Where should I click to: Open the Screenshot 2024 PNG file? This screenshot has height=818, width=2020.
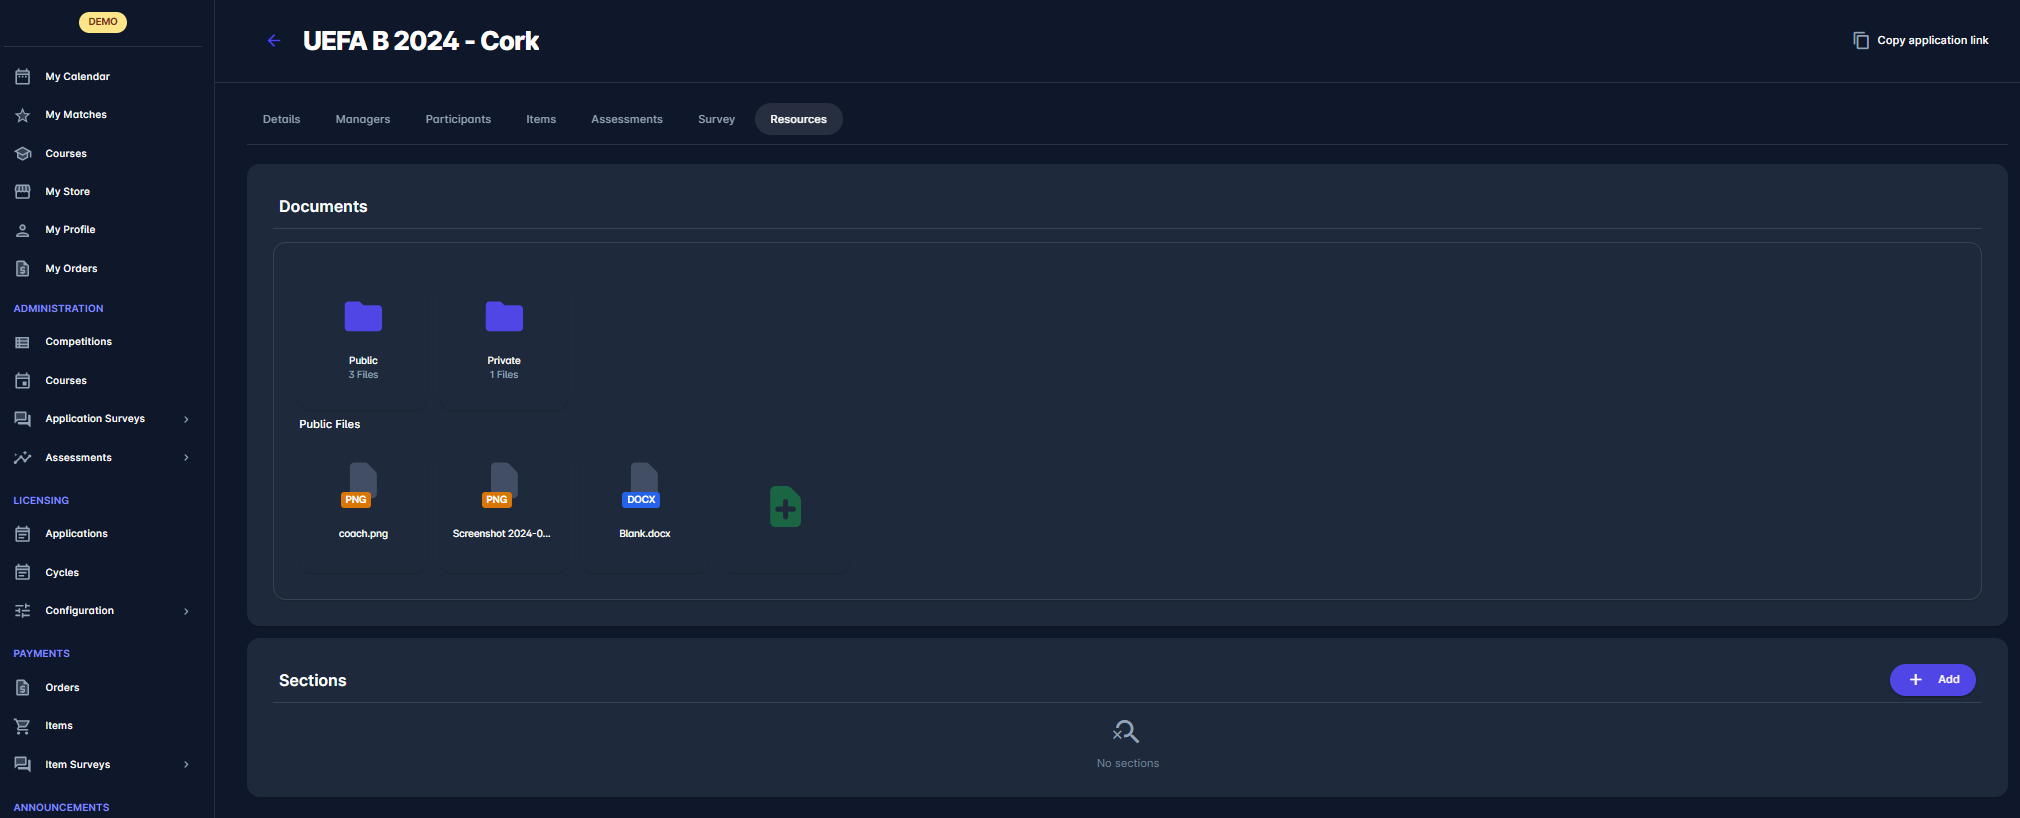(x=503, y=488)
